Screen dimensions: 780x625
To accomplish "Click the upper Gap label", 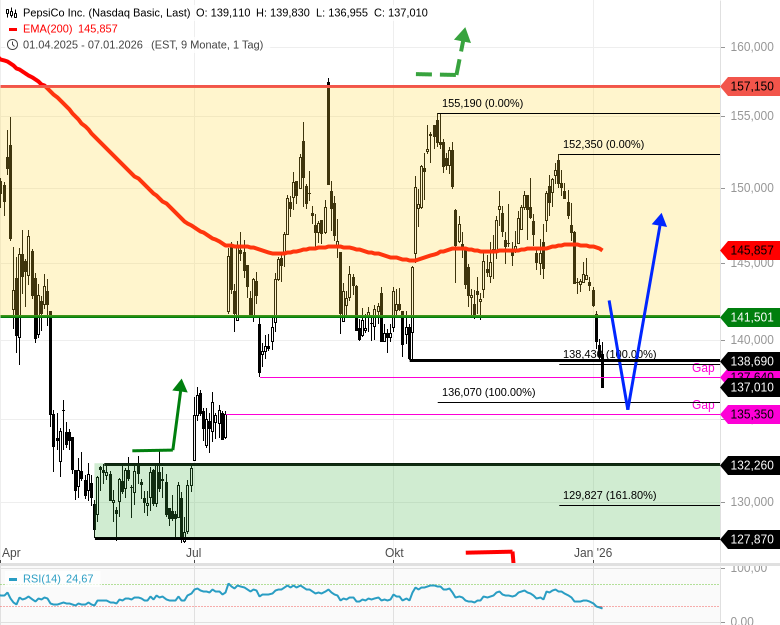I will (x=703, y=368).
